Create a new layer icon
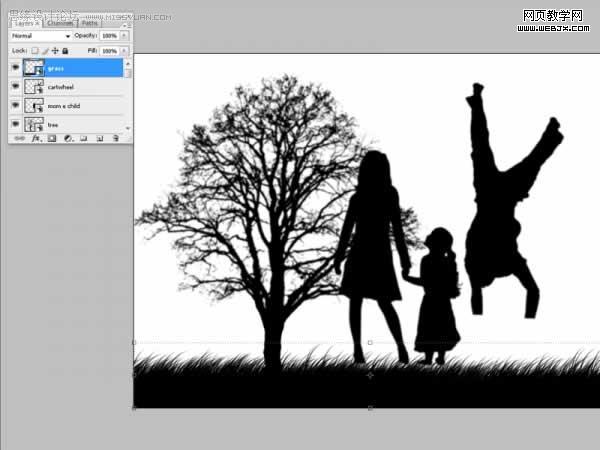Screen dimensions: 600x450 point(99,138)
